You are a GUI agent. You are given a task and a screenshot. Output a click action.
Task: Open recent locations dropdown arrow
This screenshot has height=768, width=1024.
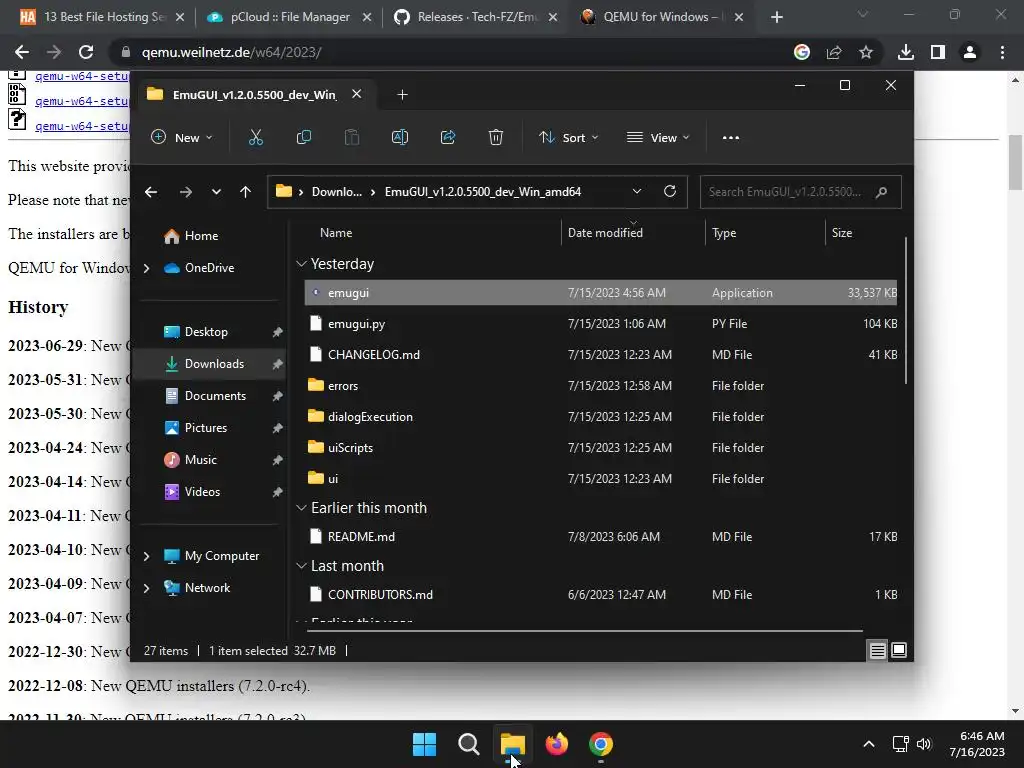[x=216, y=192]
